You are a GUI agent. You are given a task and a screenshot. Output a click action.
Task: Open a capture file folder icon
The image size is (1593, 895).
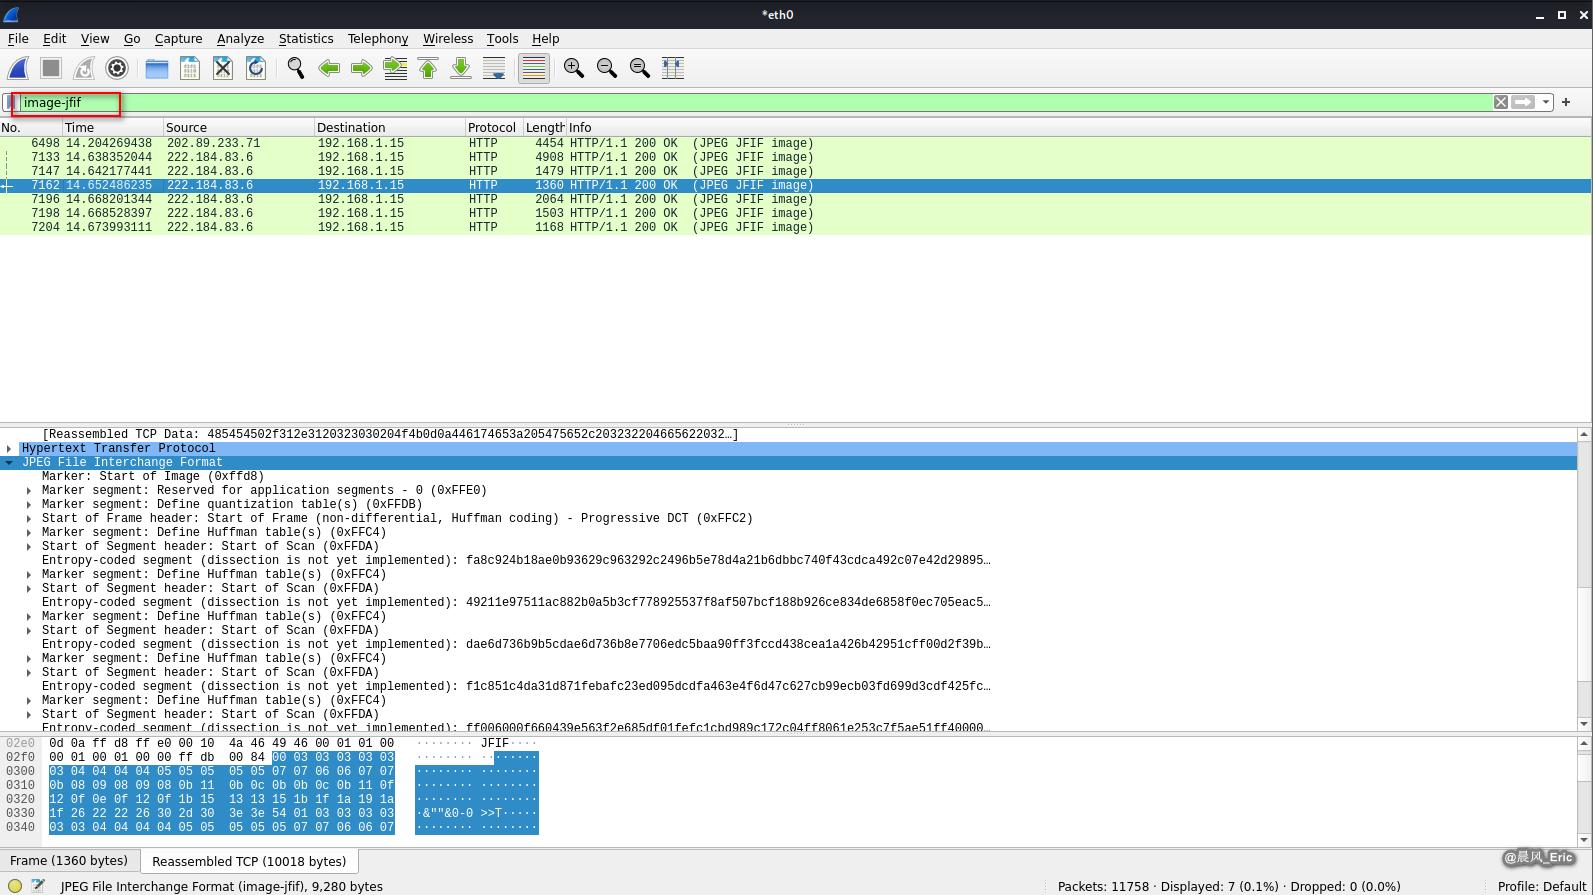(x=156, y=68)
